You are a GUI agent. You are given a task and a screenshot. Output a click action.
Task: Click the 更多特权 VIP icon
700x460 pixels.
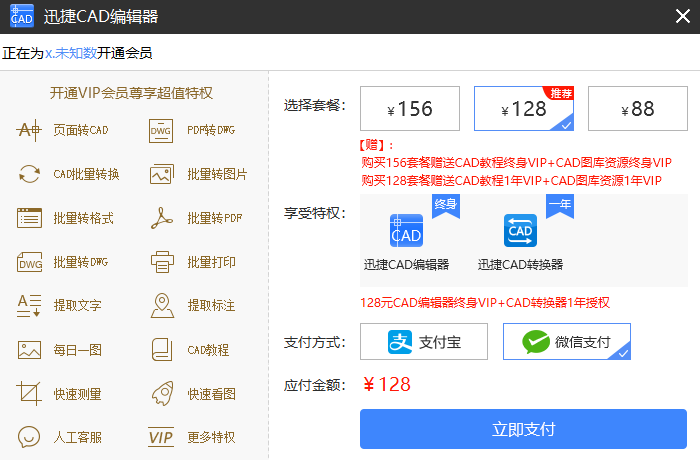point(161,437)
